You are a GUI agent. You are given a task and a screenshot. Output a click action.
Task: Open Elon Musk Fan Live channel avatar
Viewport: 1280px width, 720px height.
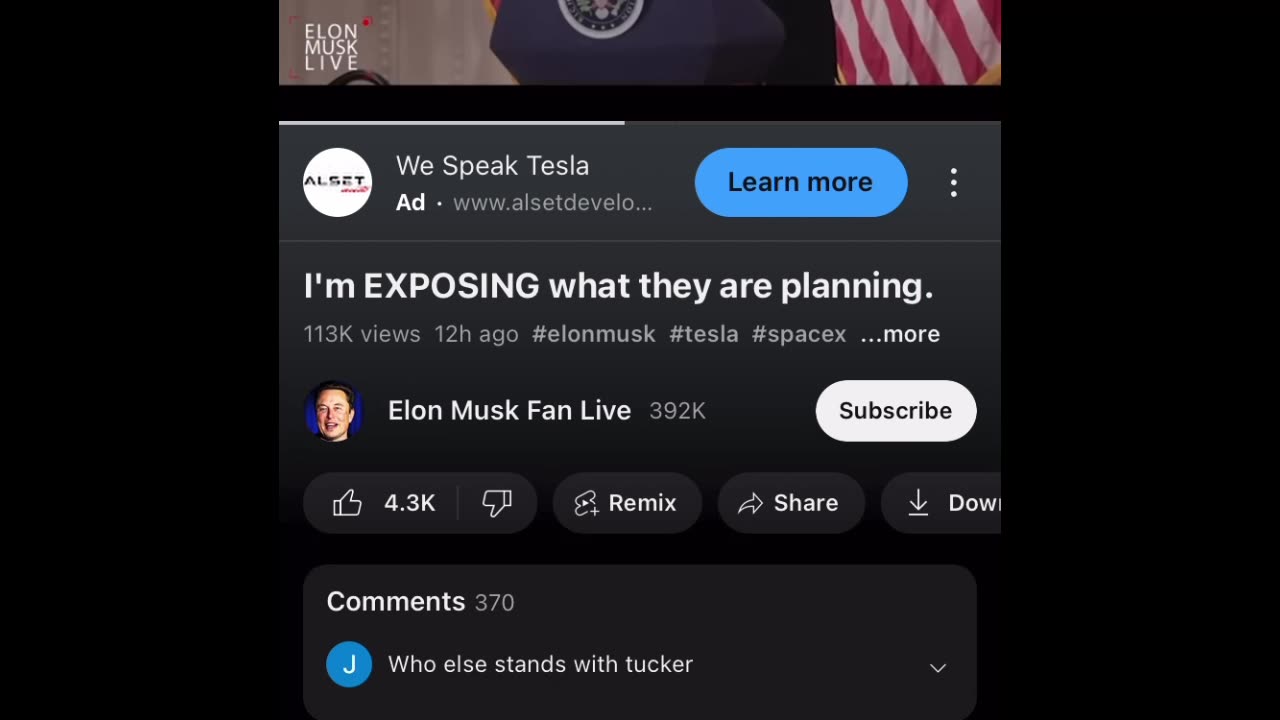click(333, 411)
